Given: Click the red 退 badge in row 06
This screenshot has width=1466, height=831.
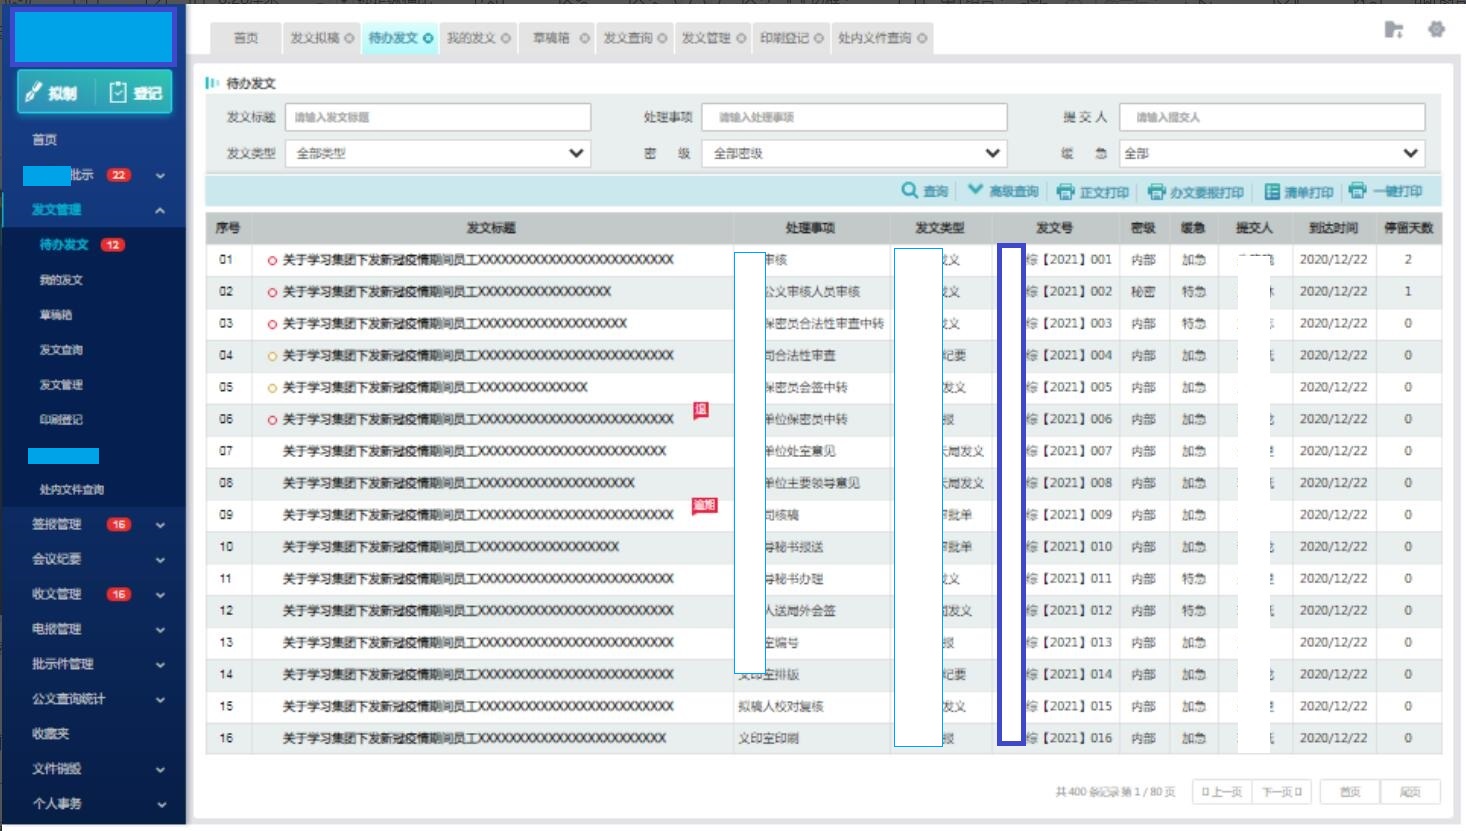Looking at the screenshot, I should click(701, 410).
